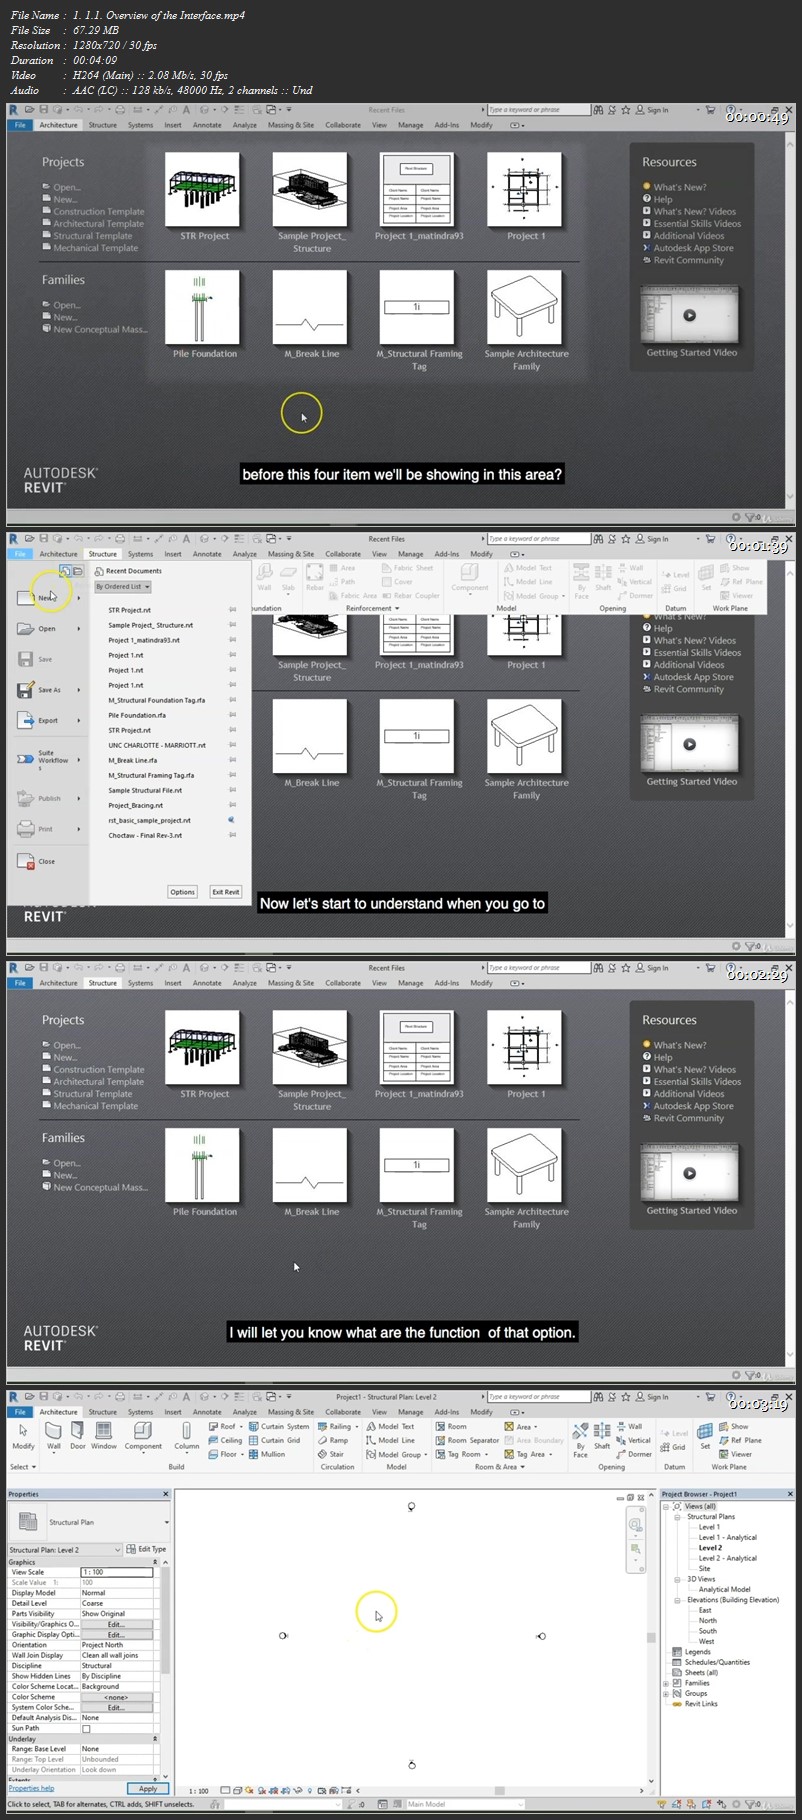Pin Sample Structural File.rvt in recent list
This screenshot has height=1820, width=802.
coord(232,791)
